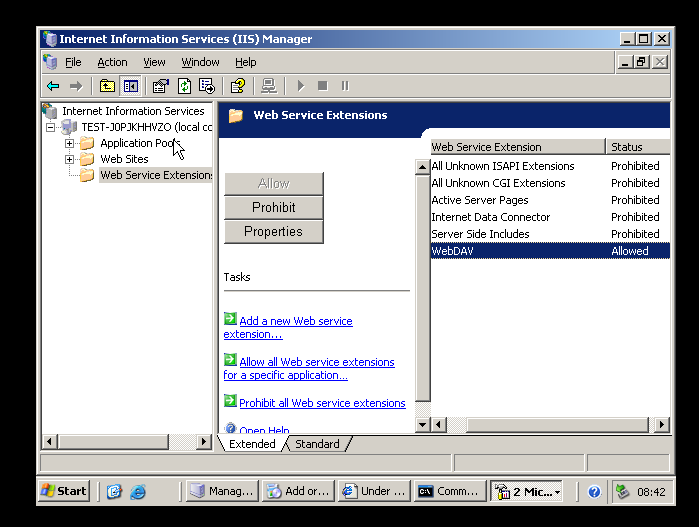Image resolution: width=699 pixels, height=527 pixels.
Task: Launch Internet Explorer from quick launch
Action: click(138, 492)
